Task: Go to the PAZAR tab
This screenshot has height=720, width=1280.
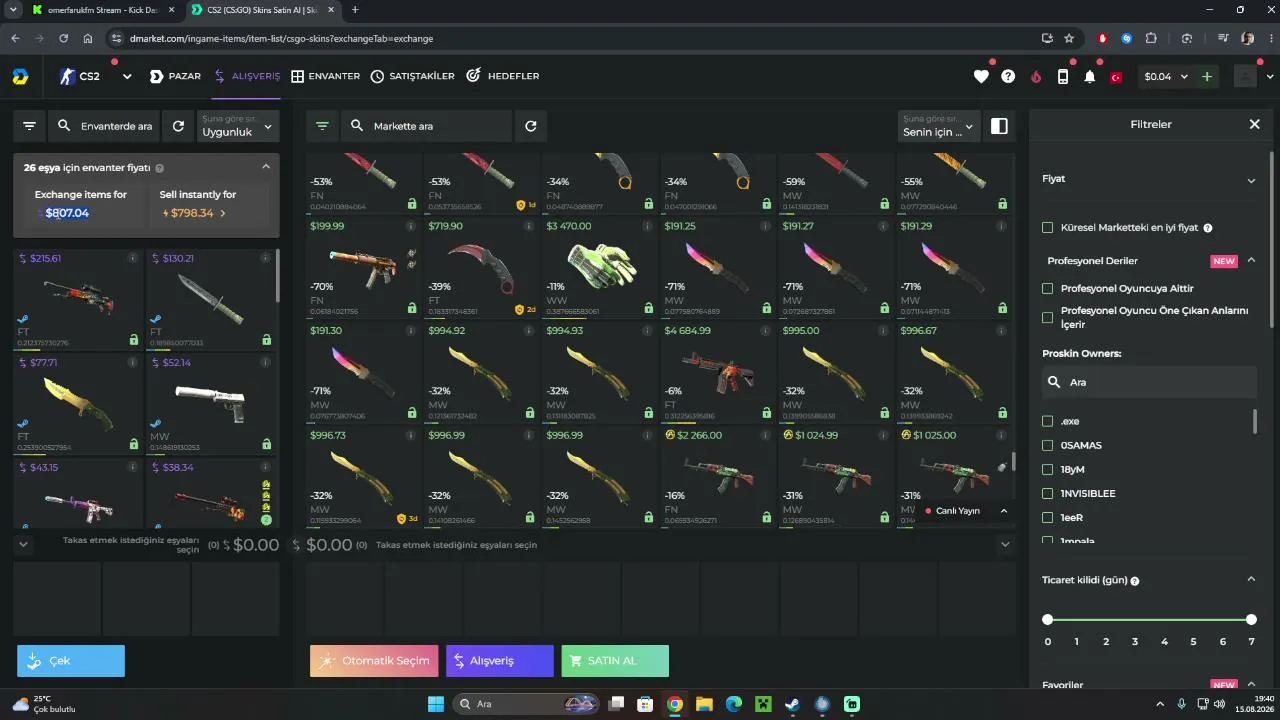Action: pyautogui.click(x=175, y=76)
